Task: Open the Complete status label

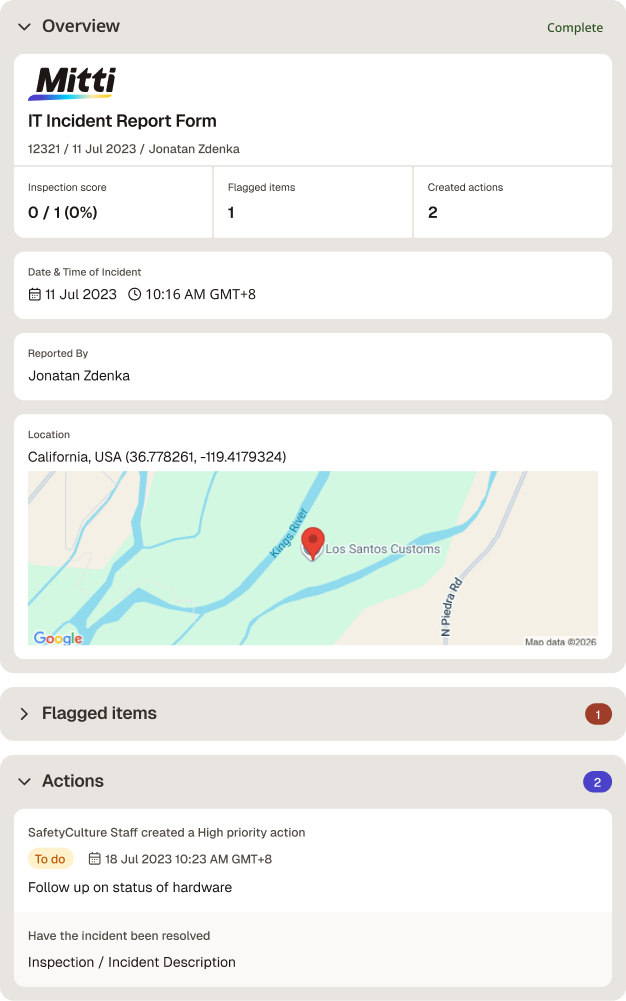Action: [575, 27]
